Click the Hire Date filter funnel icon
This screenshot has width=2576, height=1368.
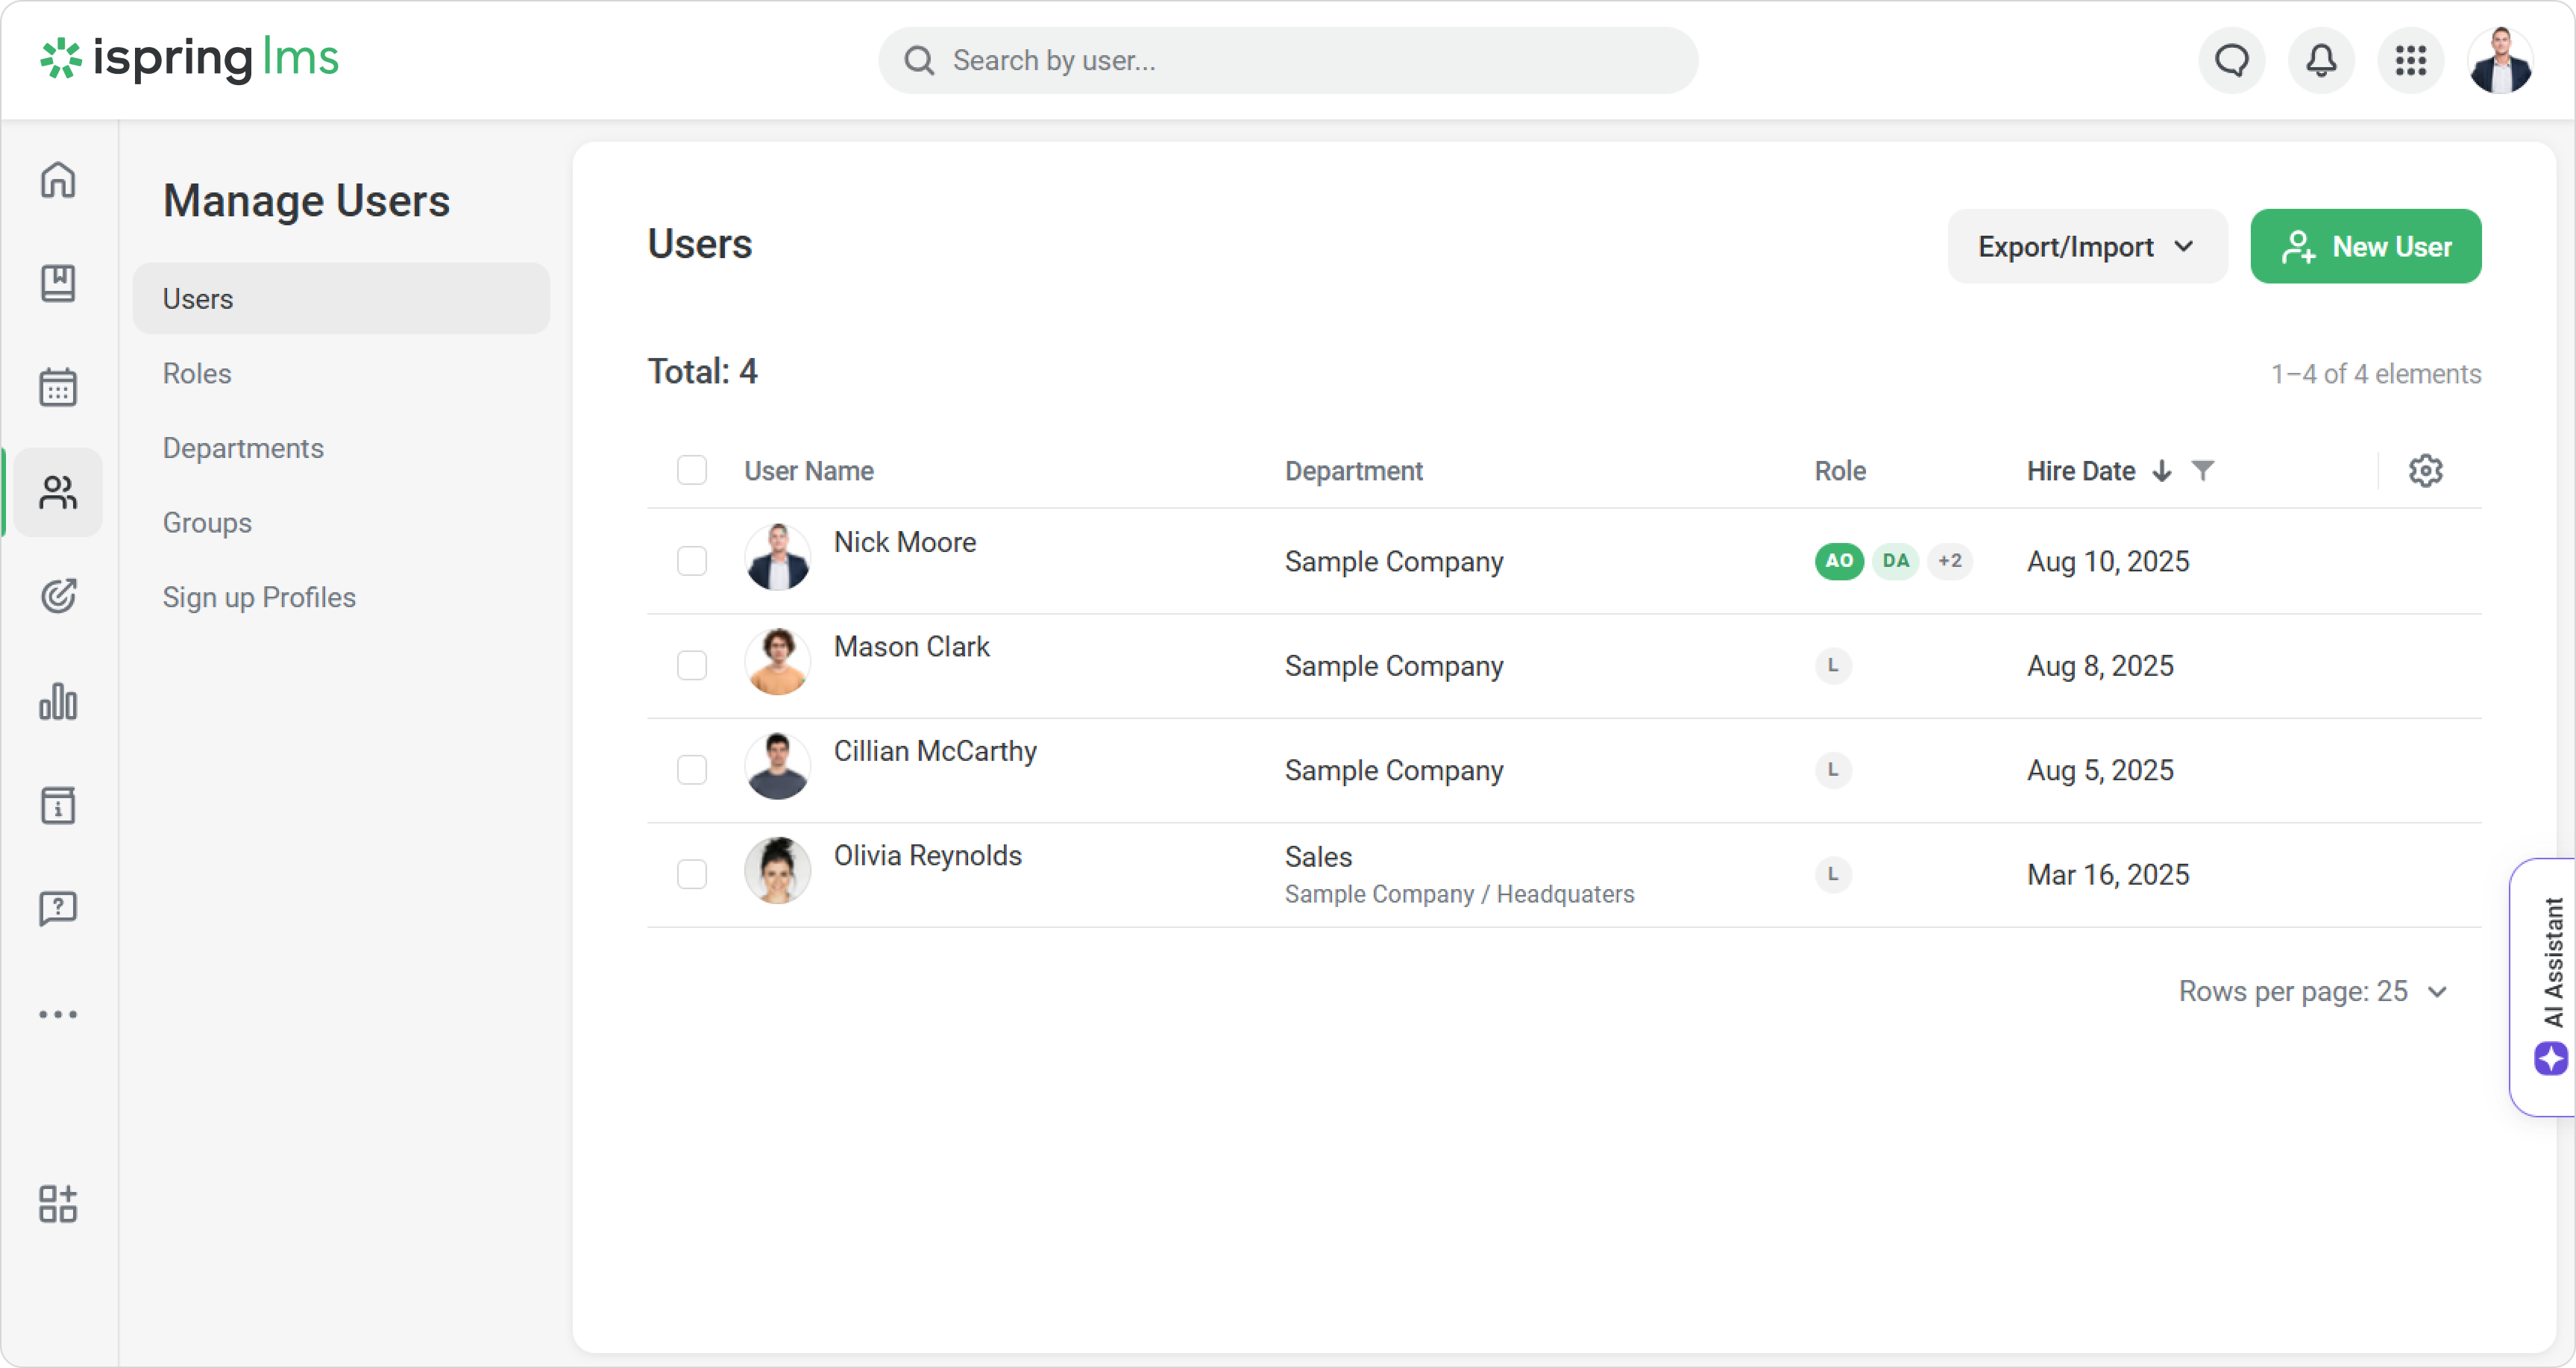(x=2203, y=470)
